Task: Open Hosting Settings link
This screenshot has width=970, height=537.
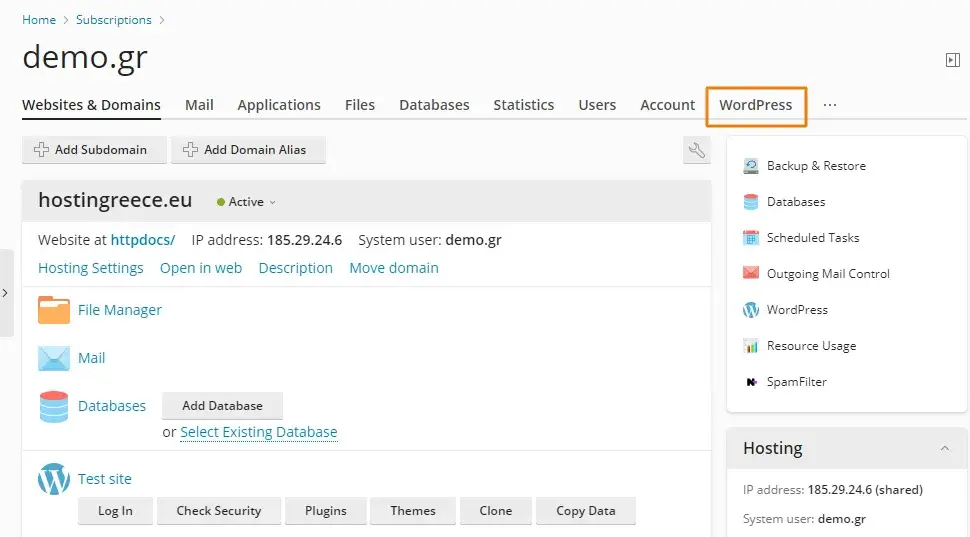Action: pos(91,268)
